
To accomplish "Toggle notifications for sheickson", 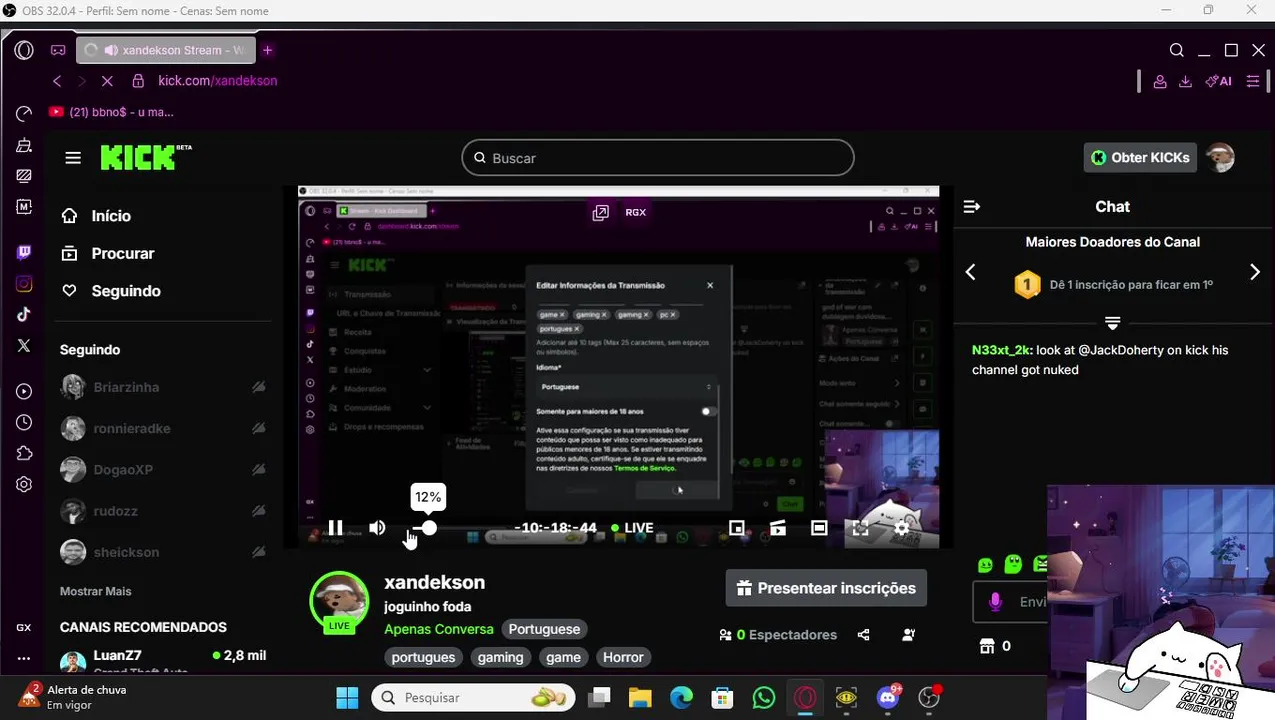I will 258,552.
